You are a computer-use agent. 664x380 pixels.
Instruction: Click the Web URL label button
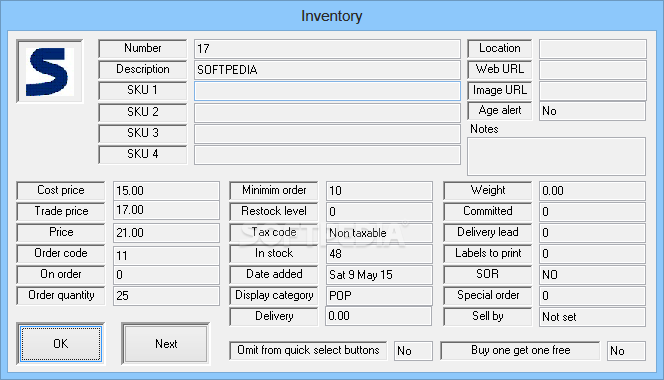point(500,69)
